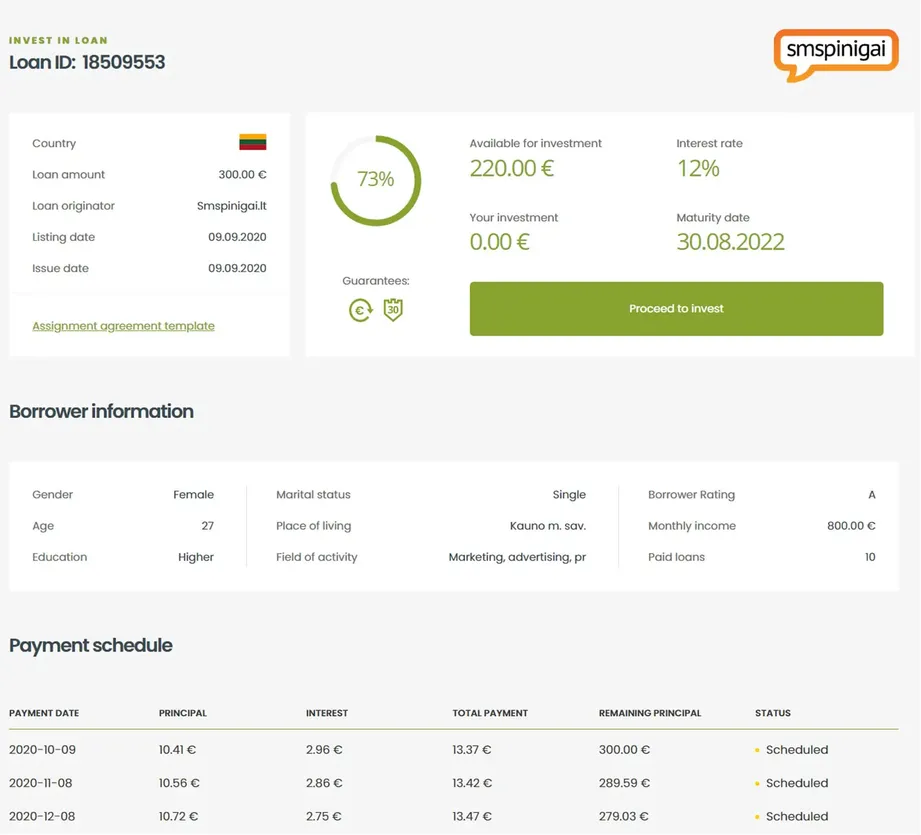921x835 pixels.
Task: Click the payment date 2020-10-09
Action: tap(42, 750)
